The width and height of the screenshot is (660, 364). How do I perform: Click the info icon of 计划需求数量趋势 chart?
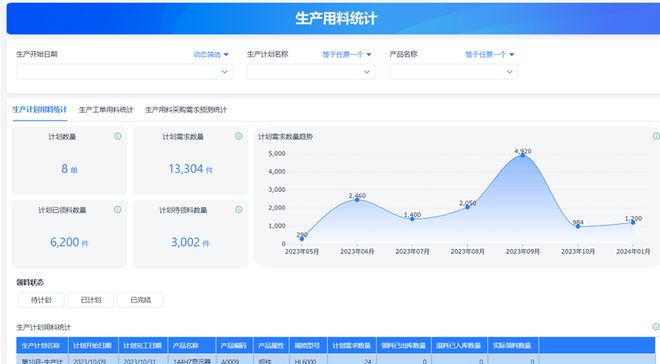[x=656, y=136]
